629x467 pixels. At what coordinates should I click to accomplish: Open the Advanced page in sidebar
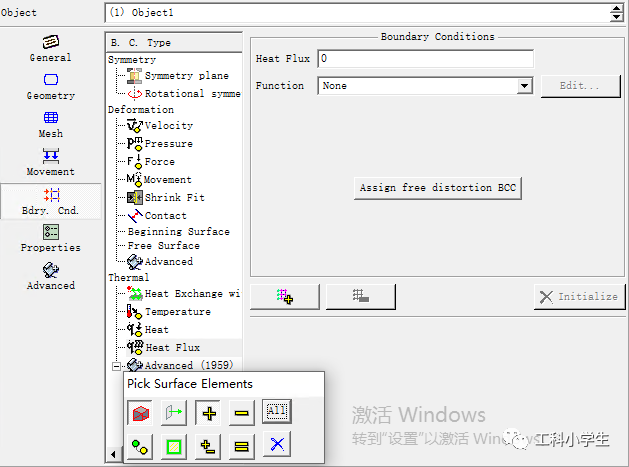pos(51,276)
